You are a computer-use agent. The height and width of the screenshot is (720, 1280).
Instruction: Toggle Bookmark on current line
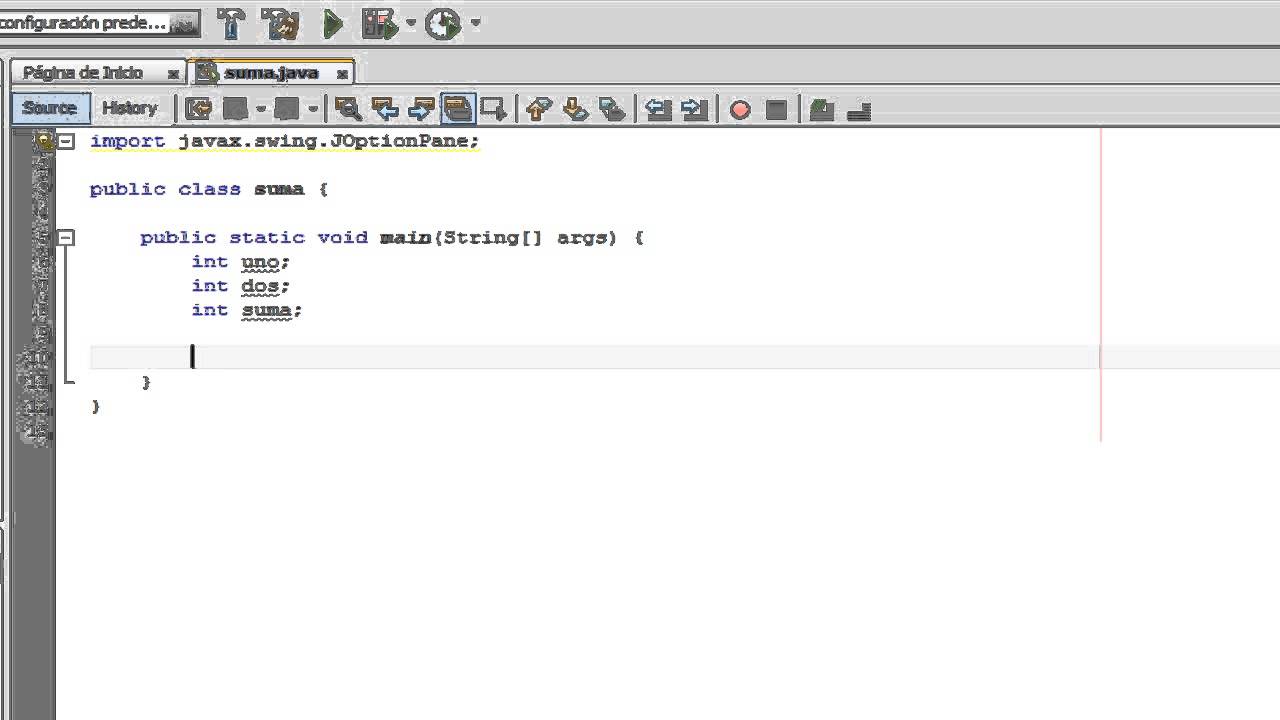[612, 109]
